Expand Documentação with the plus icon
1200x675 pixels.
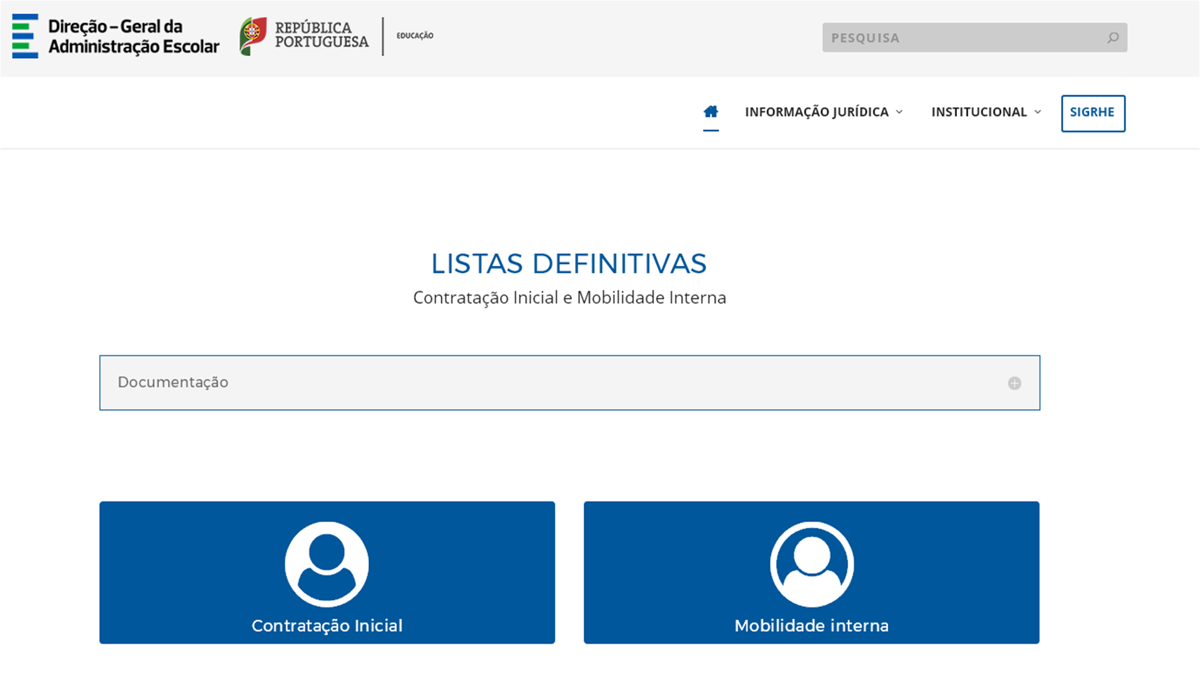[x=1014, y=383]
